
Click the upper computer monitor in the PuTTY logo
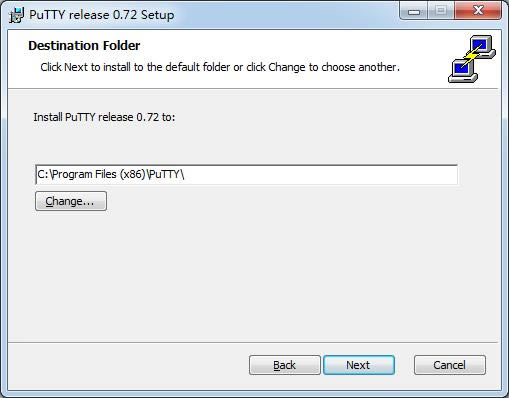(x=482, y=46)
